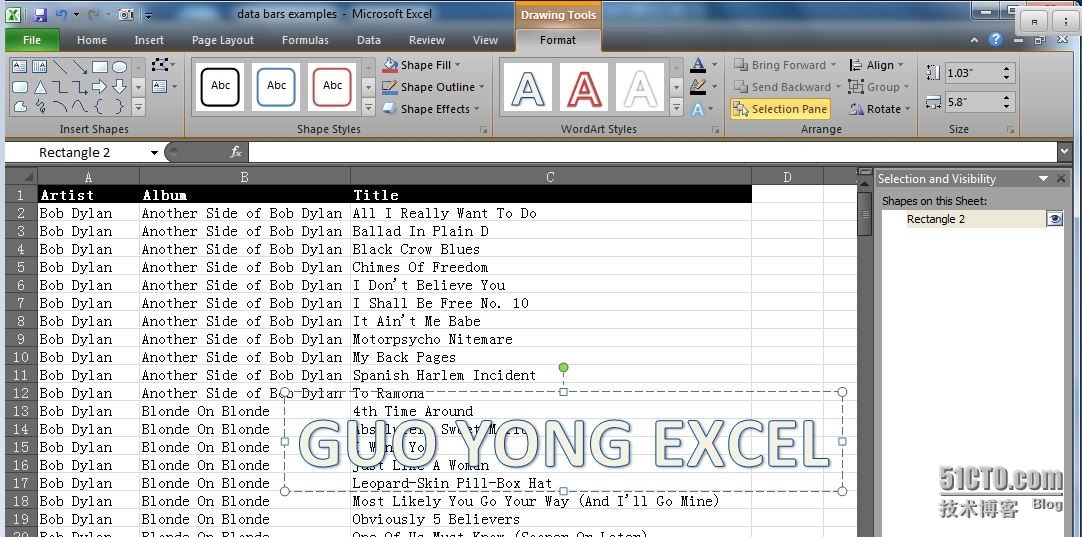Open the Name Box dropdown
The image size is (1082, 537).
point(154,153)
